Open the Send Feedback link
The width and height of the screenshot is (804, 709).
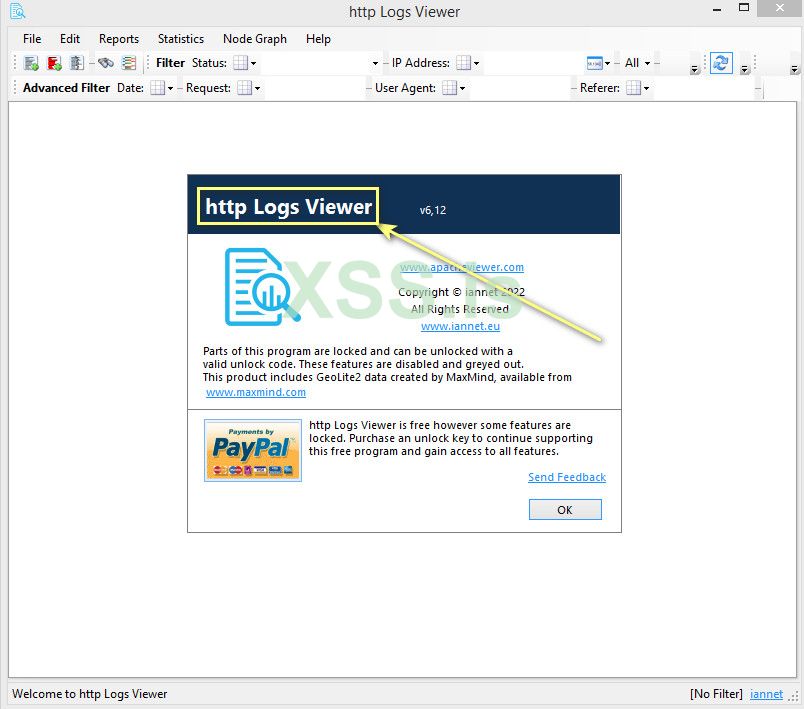tap(567, 477)
